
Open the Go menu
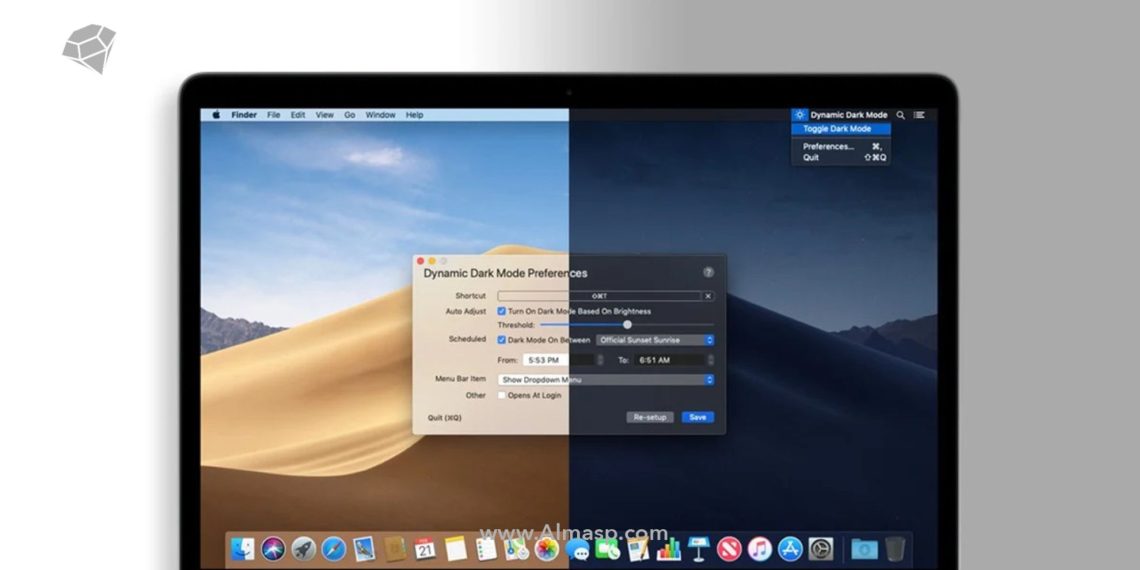[x=350, y=115]
